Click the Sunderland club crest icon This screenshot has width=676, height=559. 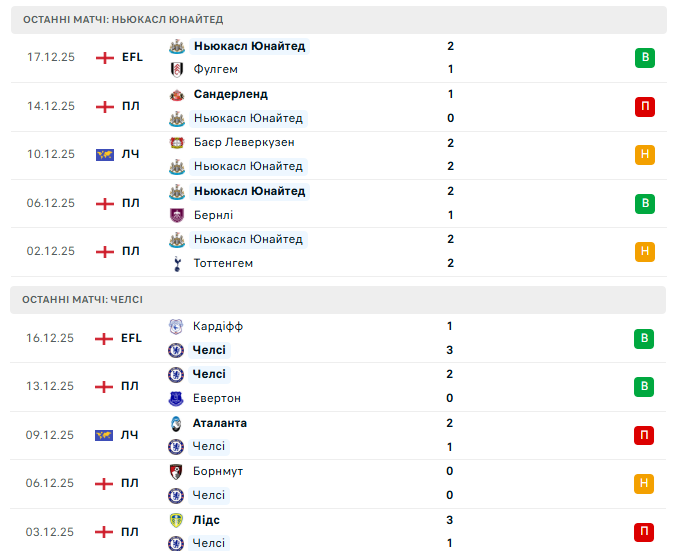coord(177,94)
